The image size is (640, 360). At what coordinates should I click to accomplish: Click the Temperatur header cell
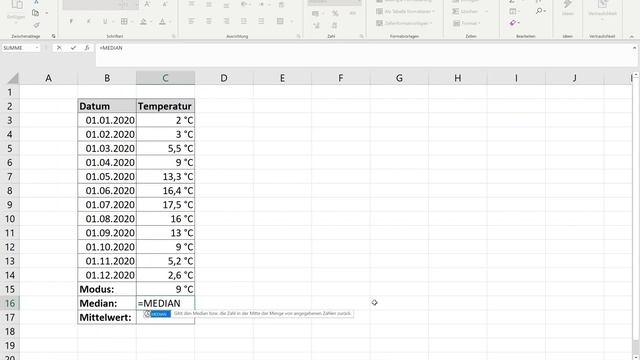(165, 106)
